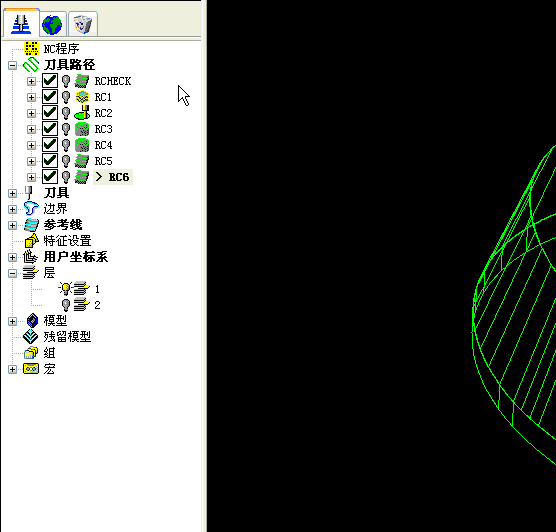Click the 边界 boundary icon
The height and width of the screenshot is (532, 556).
click(31, 209)
